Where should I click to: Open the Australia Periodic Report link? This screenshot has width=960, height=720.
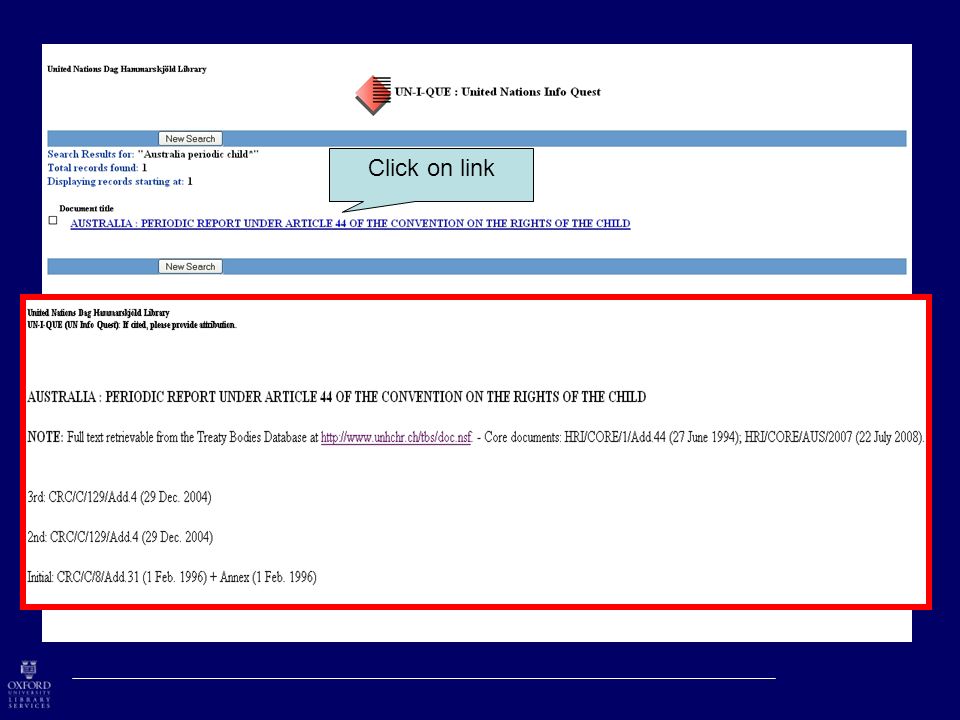point(350,223)
